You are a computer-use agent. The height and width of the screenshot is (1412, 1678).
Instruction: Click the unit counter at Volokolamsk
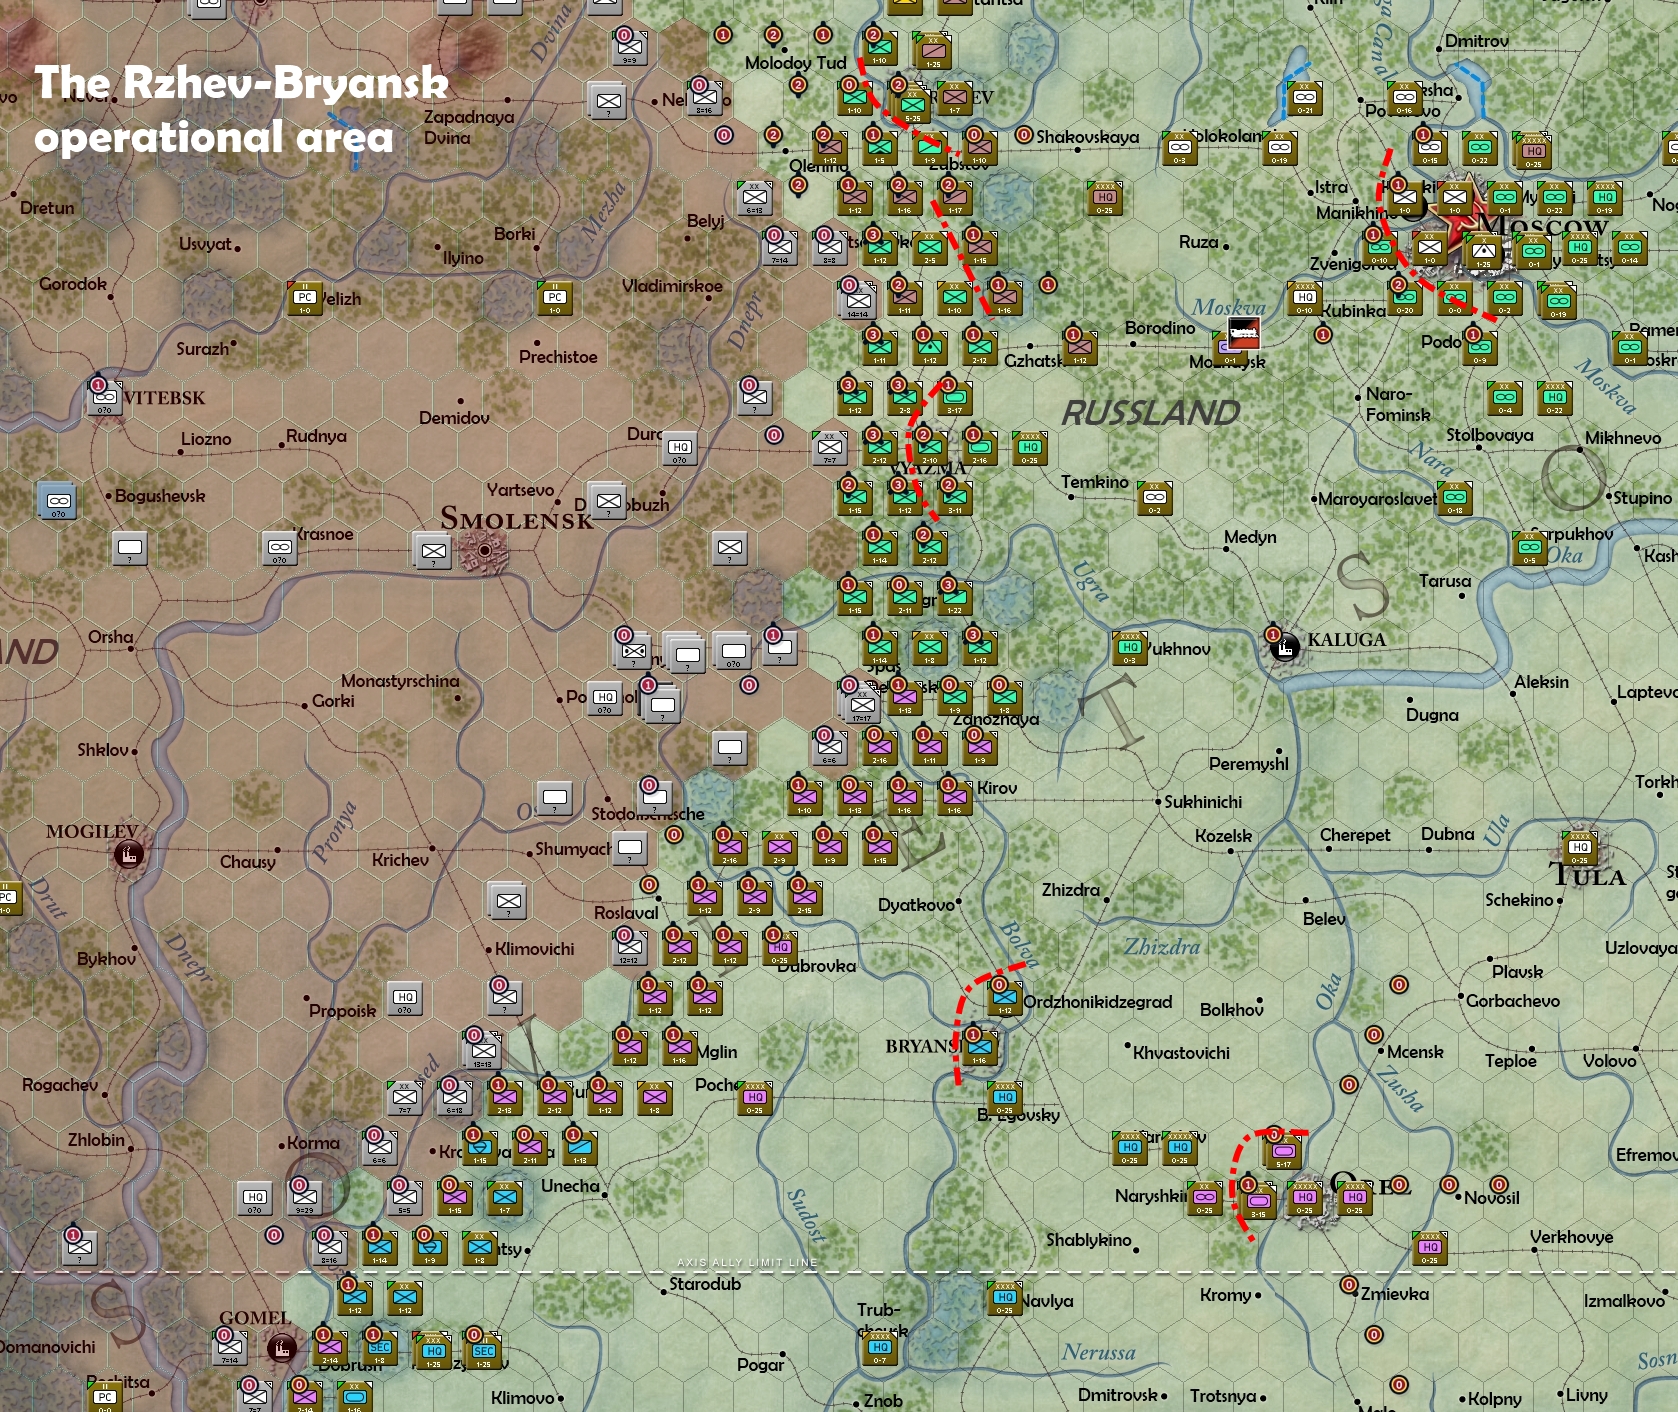1180,148
